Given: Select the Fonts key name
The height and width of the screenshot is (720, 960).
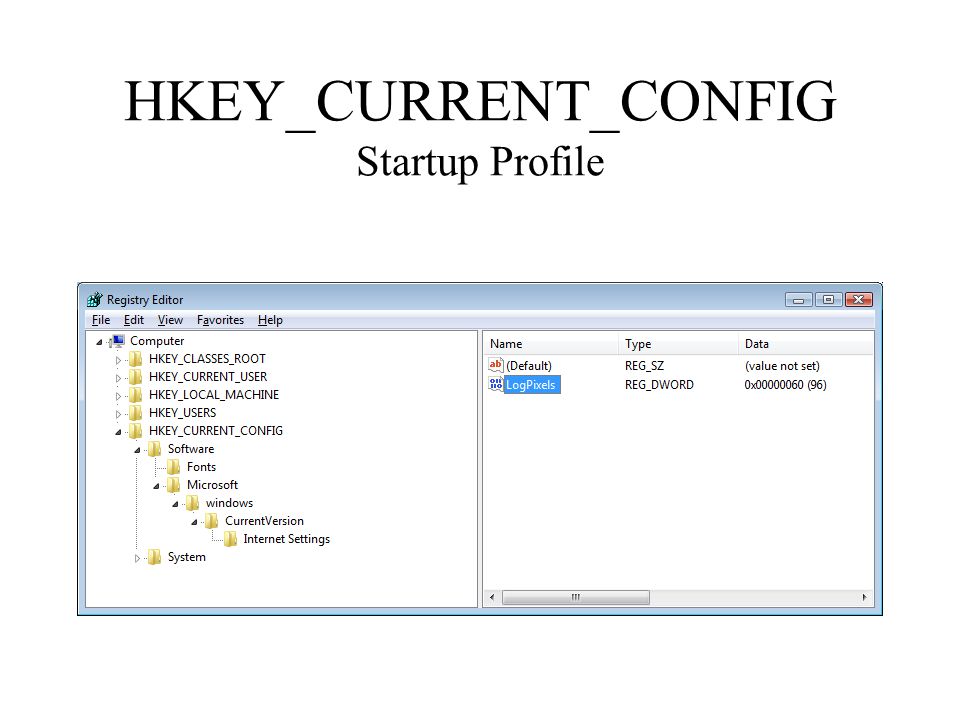Looking at the screenshot, I should (x=201, y=467).
